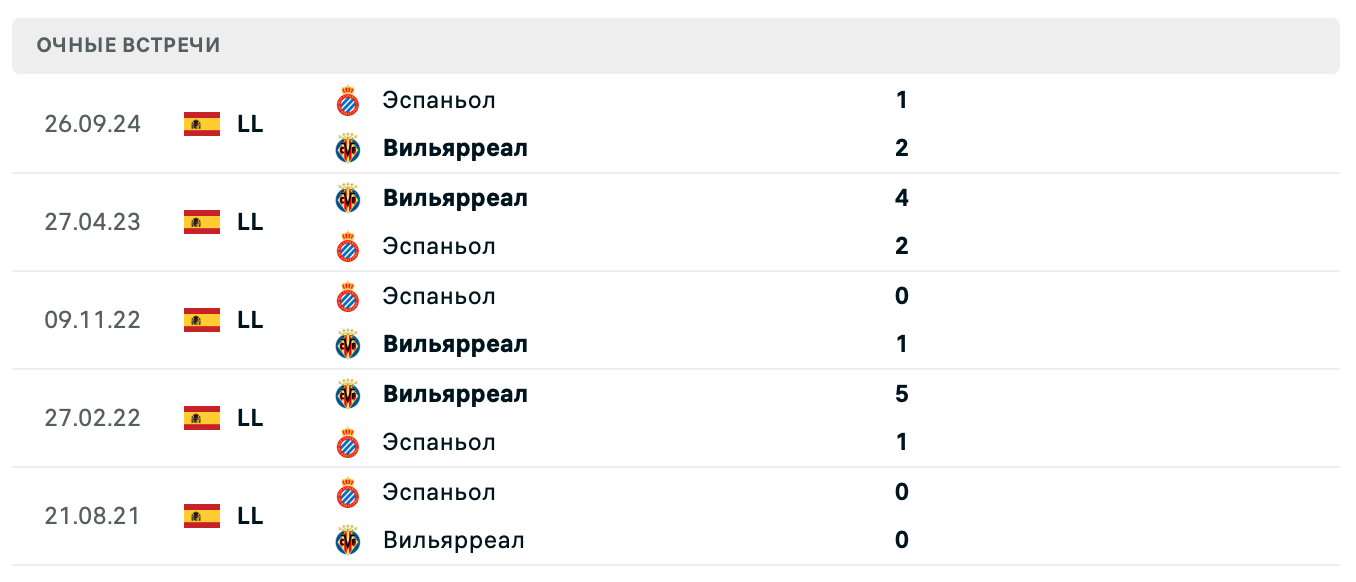1356x582 pixels.
Task: Click Вильярреал score 5 in 27.02.22 match
Action: click(901, 394)
